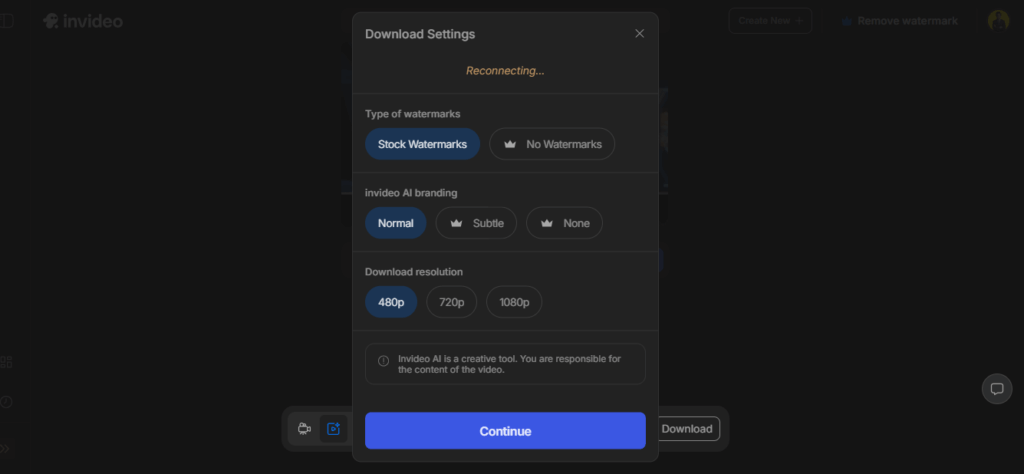1024x474 pixels.
Task: Click the video camera icon in bottom toolbar
Action: pos(304,429)
